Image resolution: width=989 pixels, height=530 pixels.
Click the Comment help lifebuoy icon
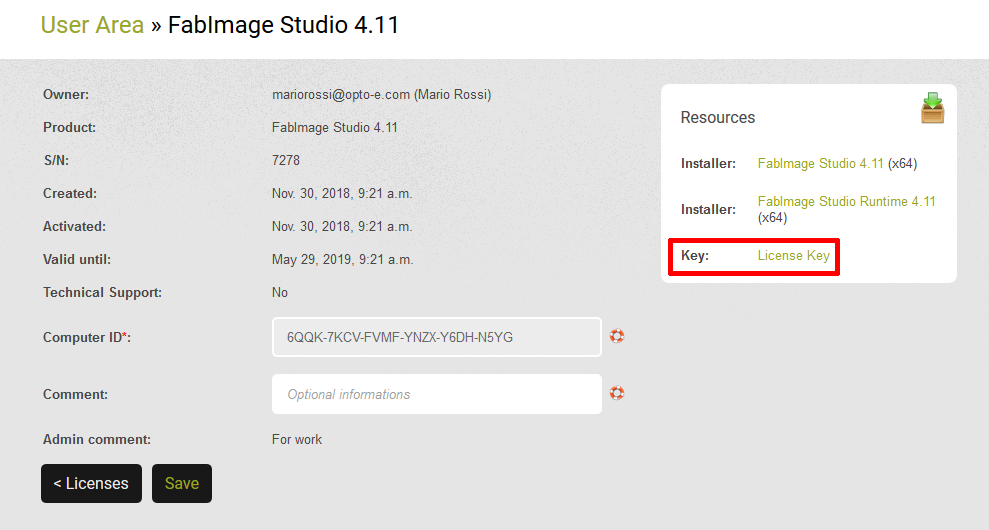point(617,392)
